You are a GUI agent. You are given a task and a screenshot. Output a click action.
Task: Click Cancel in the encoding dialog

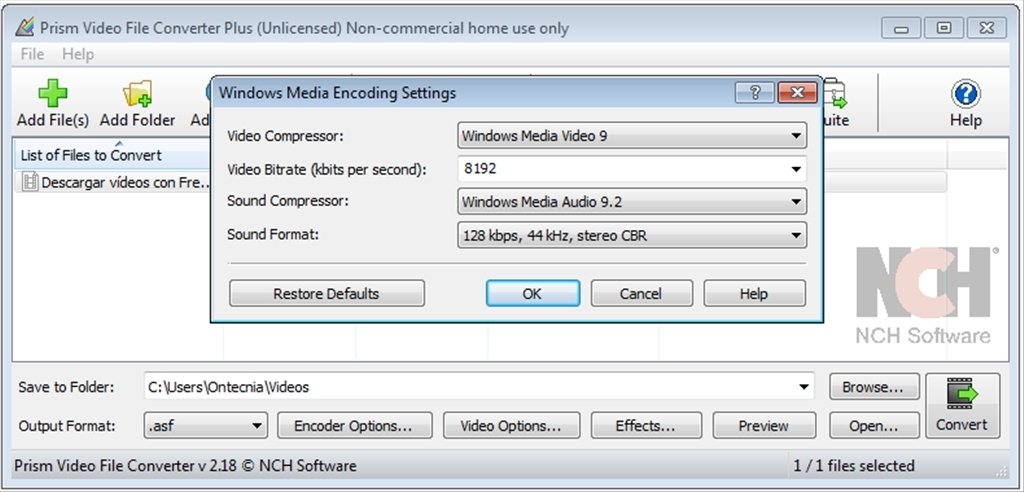(641, 293)
